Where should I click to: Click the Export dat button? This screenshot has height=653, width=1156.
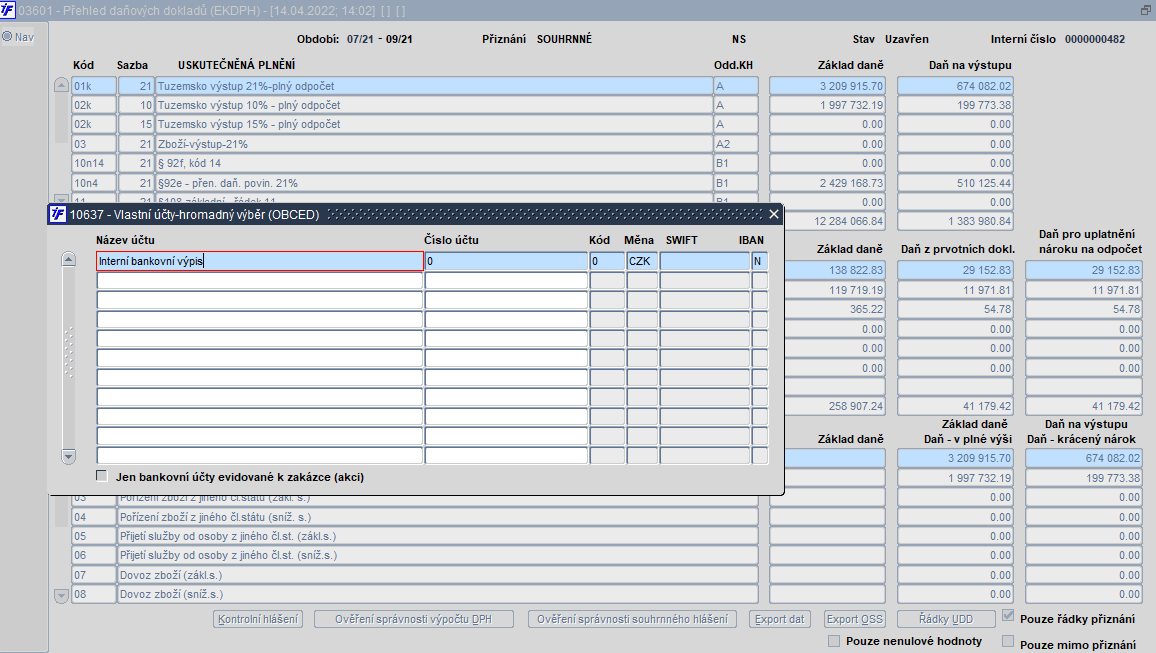pos(779,619)
